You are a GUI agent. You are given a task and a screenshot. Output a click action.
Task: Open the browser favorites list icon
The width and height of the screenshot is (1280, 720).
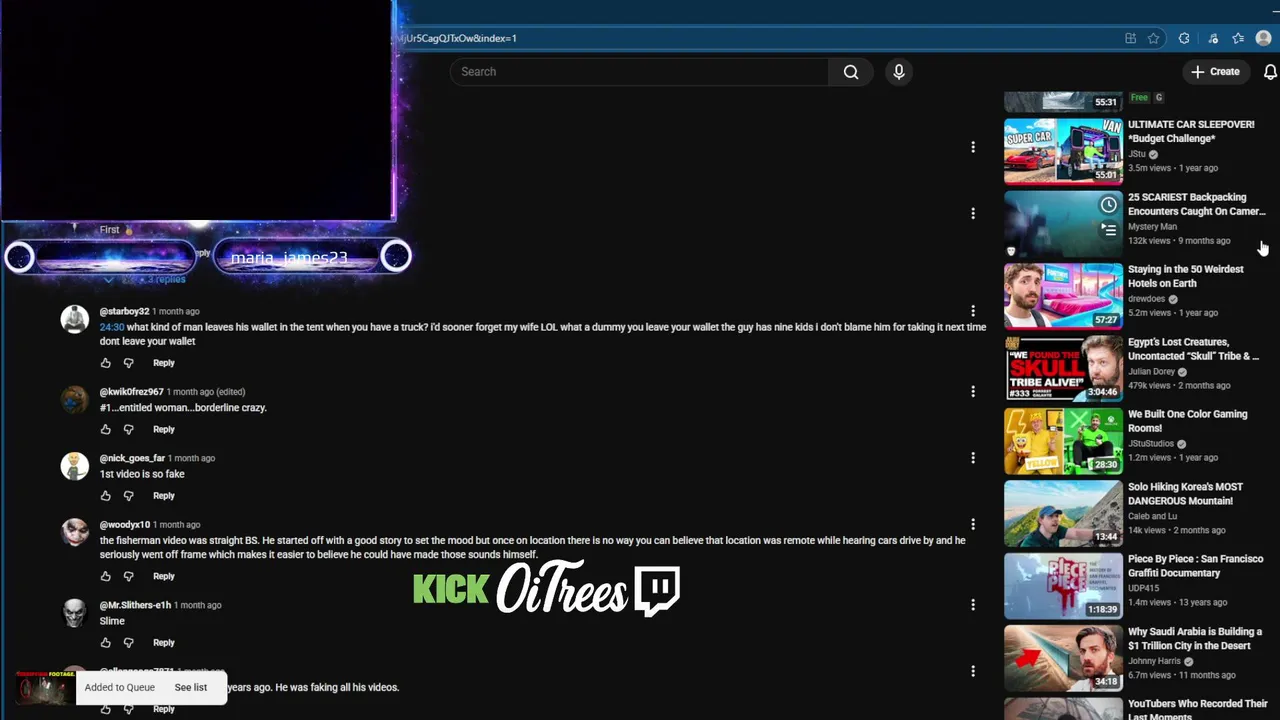[1238, 38]
